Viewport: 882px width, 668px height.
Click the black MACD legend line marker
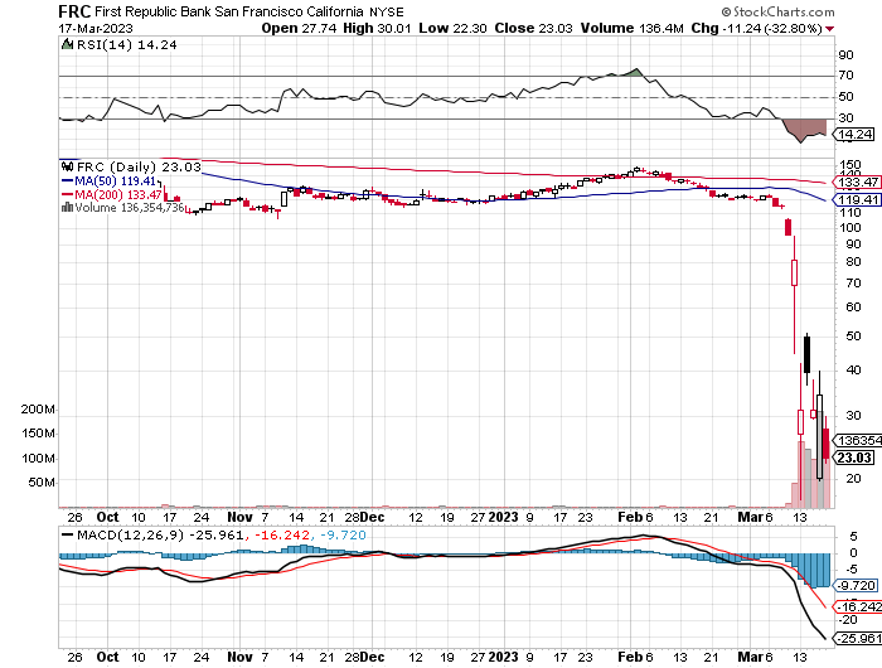68,535
